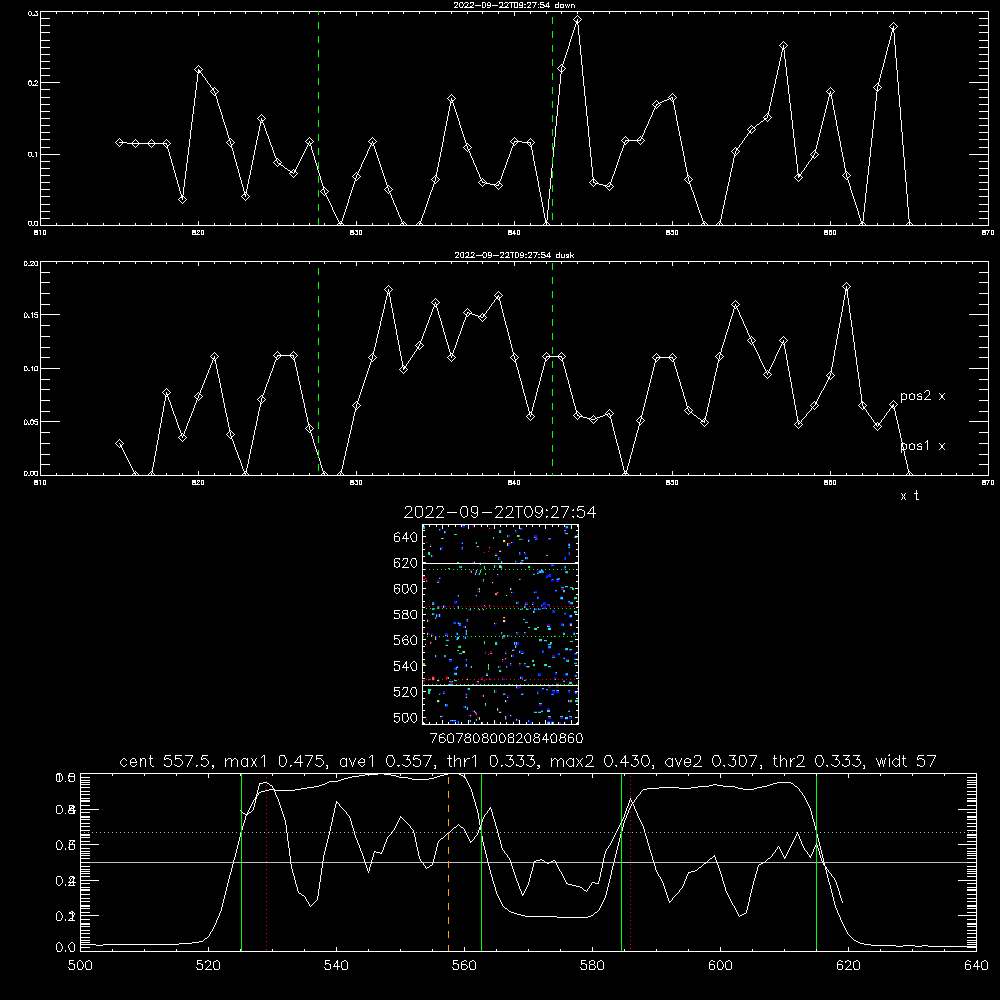Click the 600 label on bottom plot x-axis

[x=720, y=966]
